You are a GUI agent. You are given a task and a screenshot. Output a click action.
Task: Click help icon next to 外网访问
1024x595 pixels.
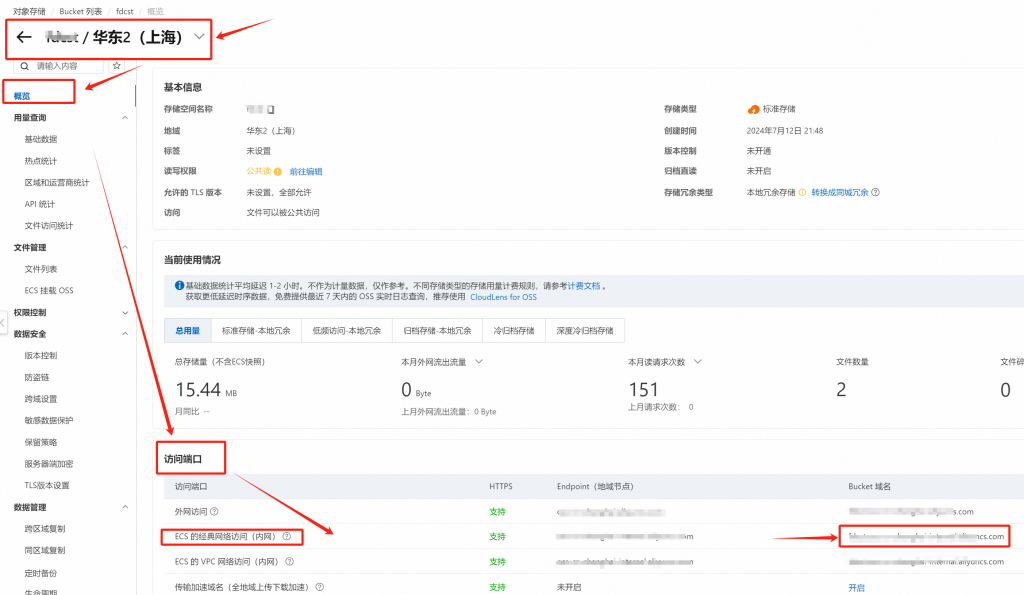pos(214,512)
